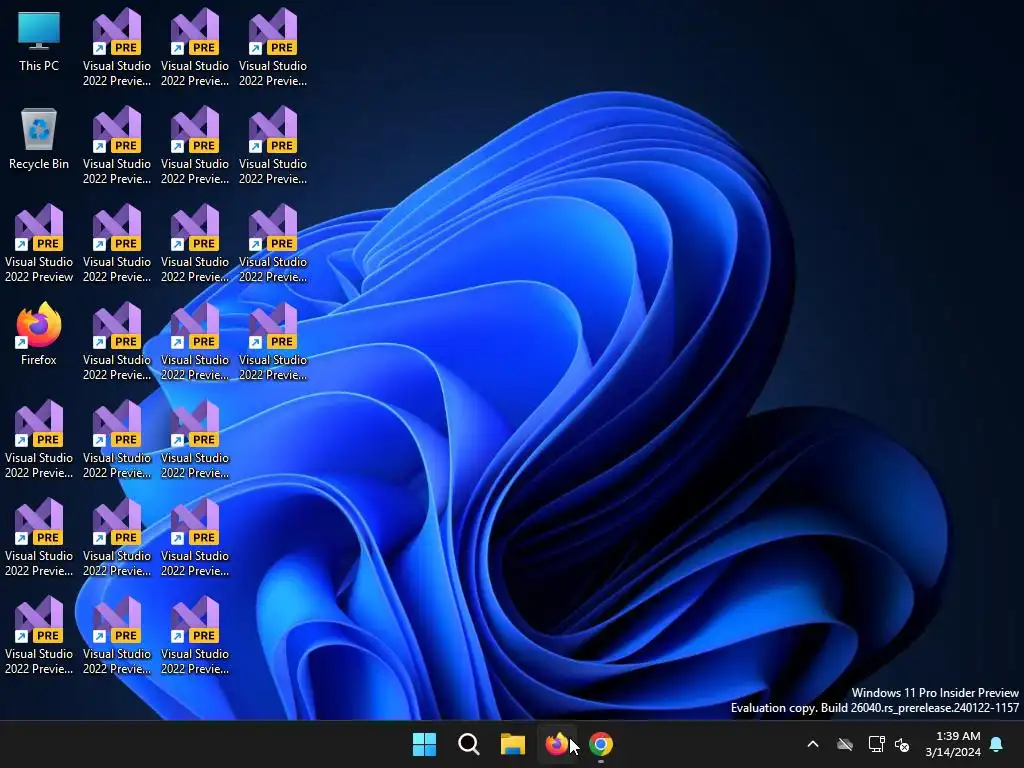Select Visual Studio shortcut immediately right of desktop Firefox
Viewport: 1024px width, 768px height.
coord(117,341)
